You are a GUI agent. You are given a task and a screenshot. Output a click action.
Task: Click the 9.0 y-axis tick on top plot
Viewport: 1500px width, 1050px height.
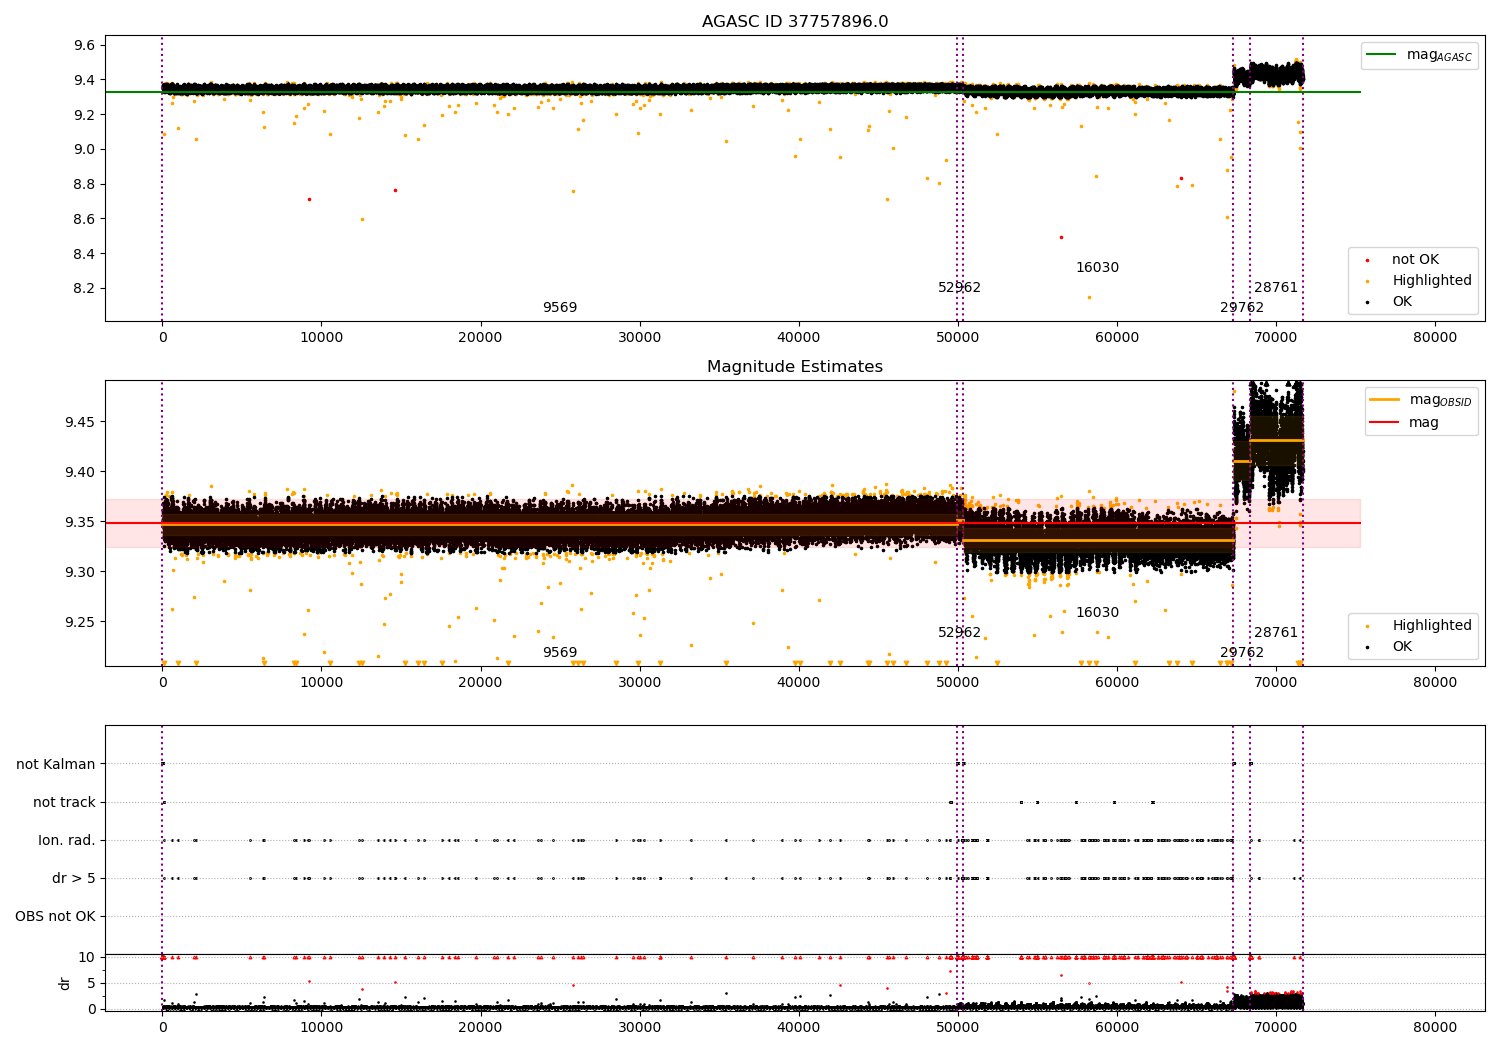pos(84,150)
